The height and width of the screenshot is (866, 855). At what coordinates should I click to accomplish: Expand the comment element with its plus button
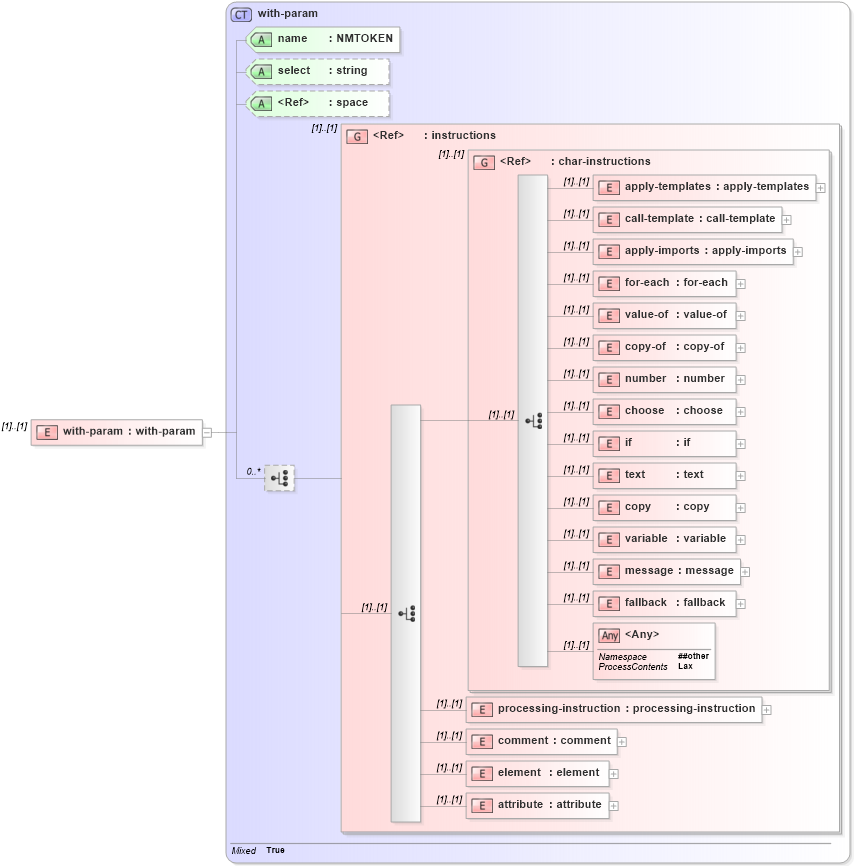(621, 741)
